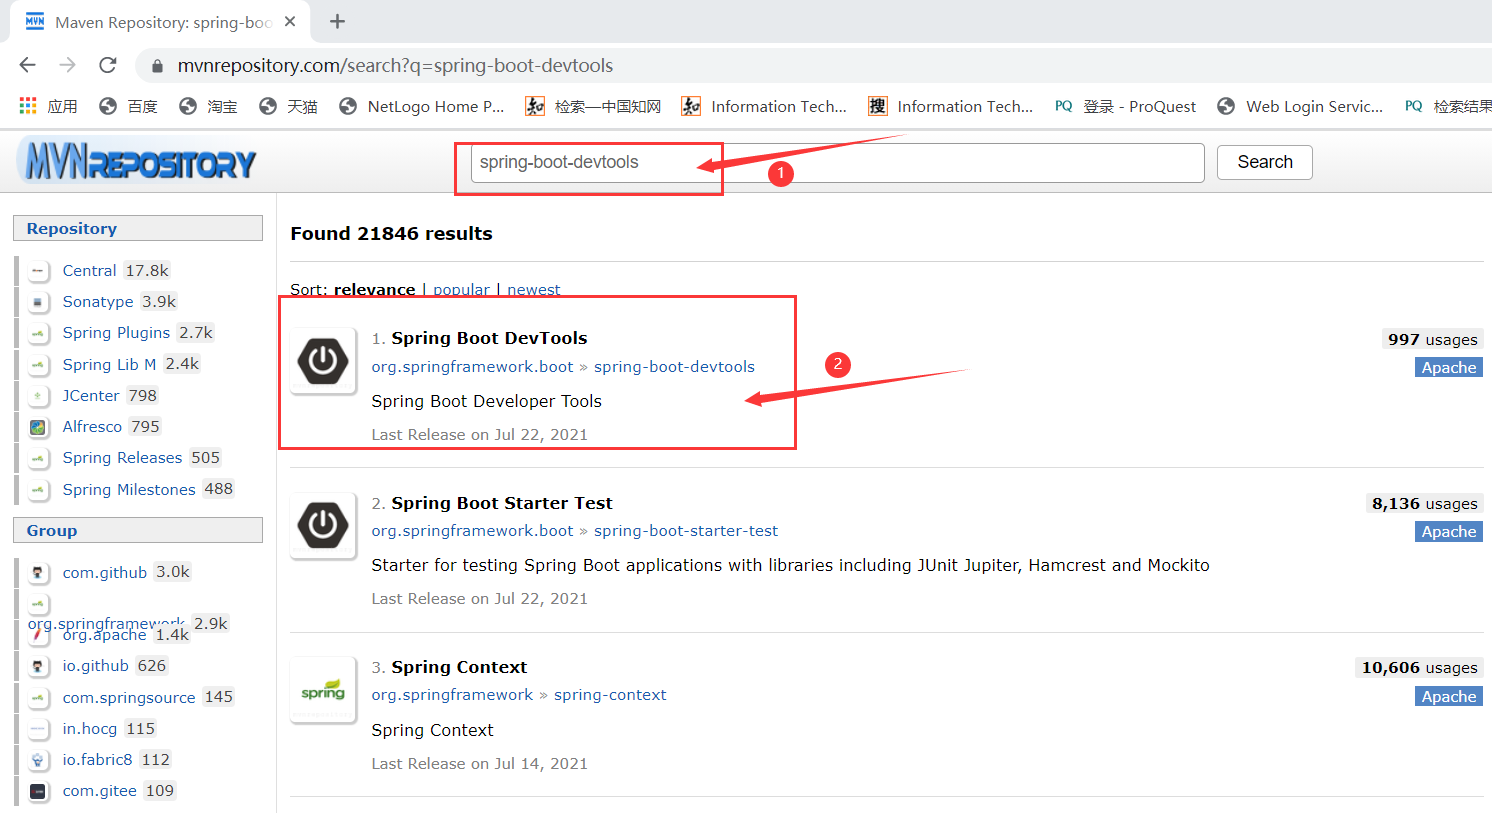
Task: Open a new tab with the plus icon
Action: click(x=337, y=22)
